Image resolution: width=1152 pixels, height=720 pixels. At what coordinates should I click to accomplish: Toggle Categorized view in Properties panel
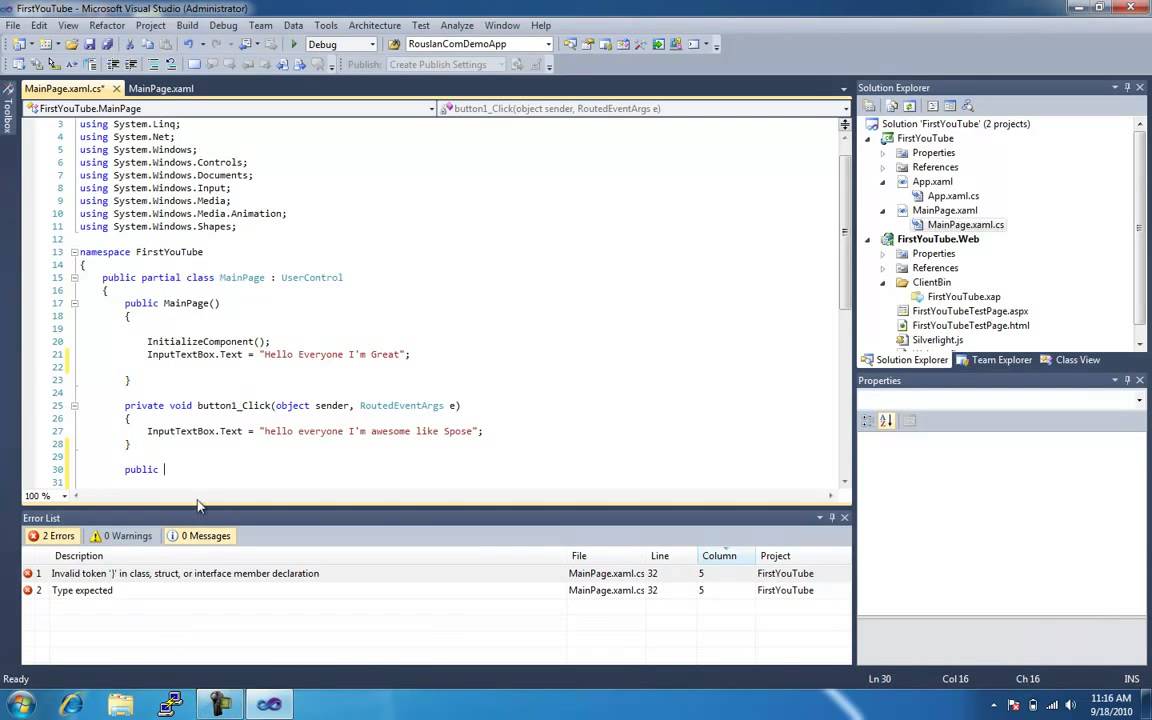(x=868, y=420)
